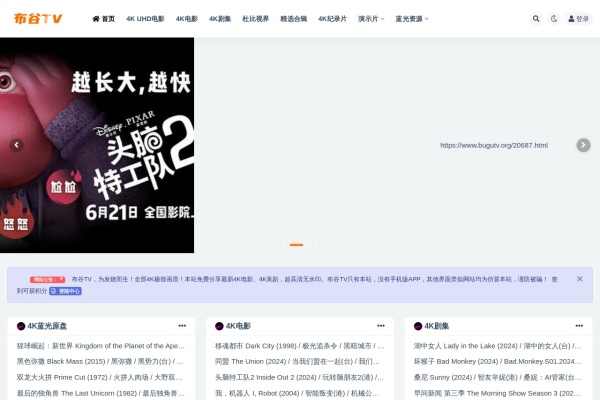Click the bugutv.org/20687.html slide link text
This screenshot has width=600, height=400.
pos(494,145)
